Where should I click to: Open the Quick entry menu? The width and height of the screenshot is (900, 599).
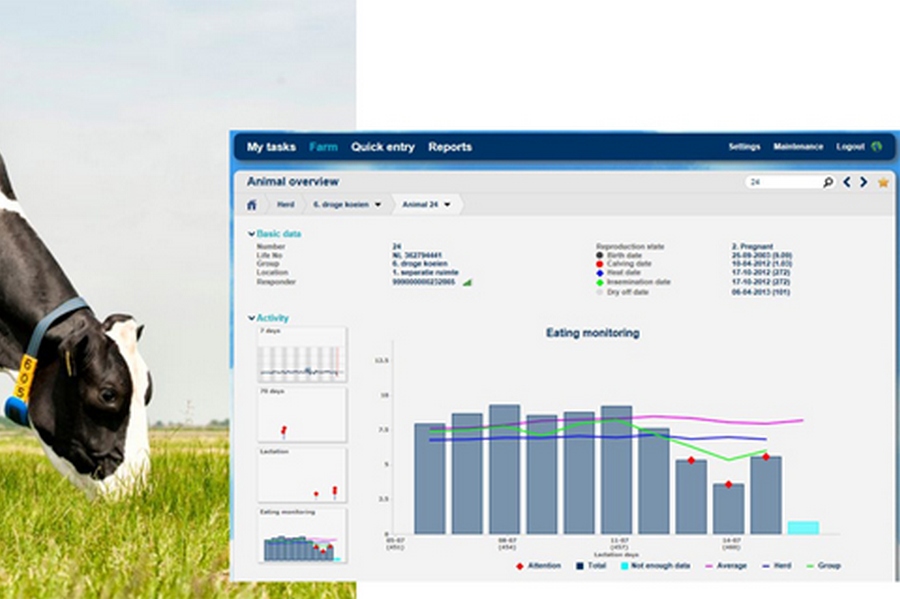tap(382, 147)
